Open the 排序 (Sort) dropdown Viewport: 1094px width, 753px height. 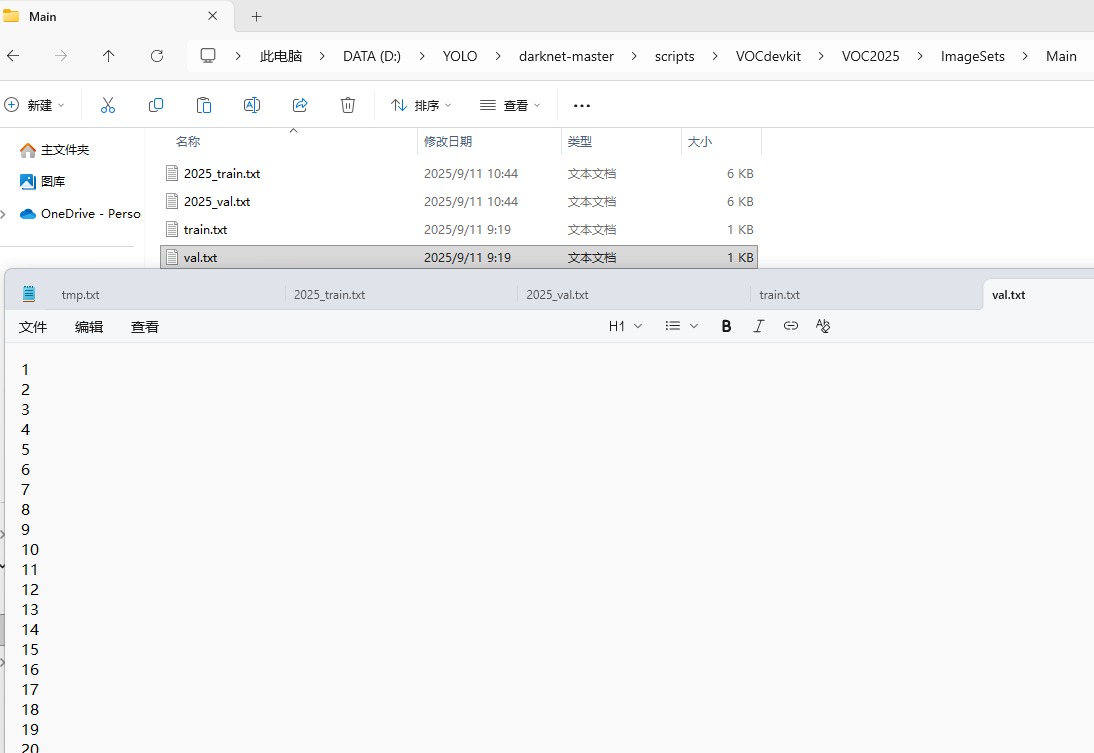421,105
